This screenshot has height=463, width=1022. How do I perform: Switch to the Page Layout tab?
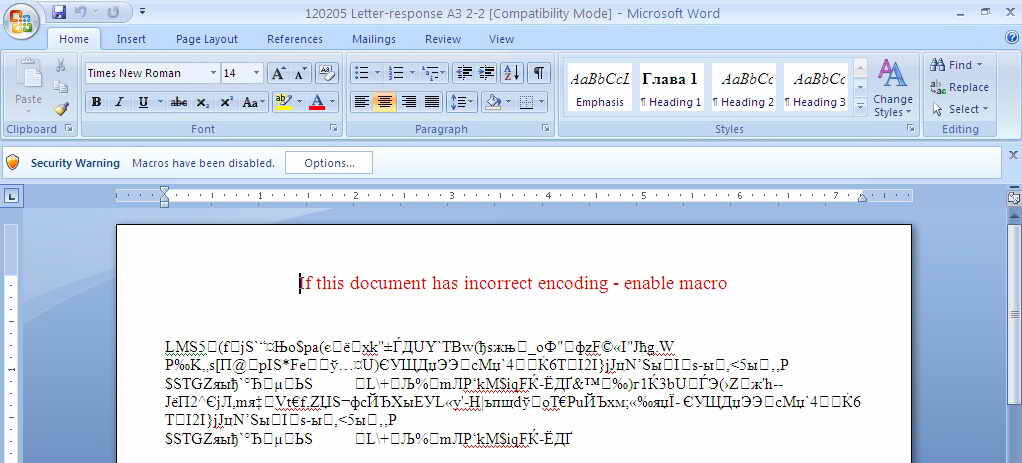(207, 39)
